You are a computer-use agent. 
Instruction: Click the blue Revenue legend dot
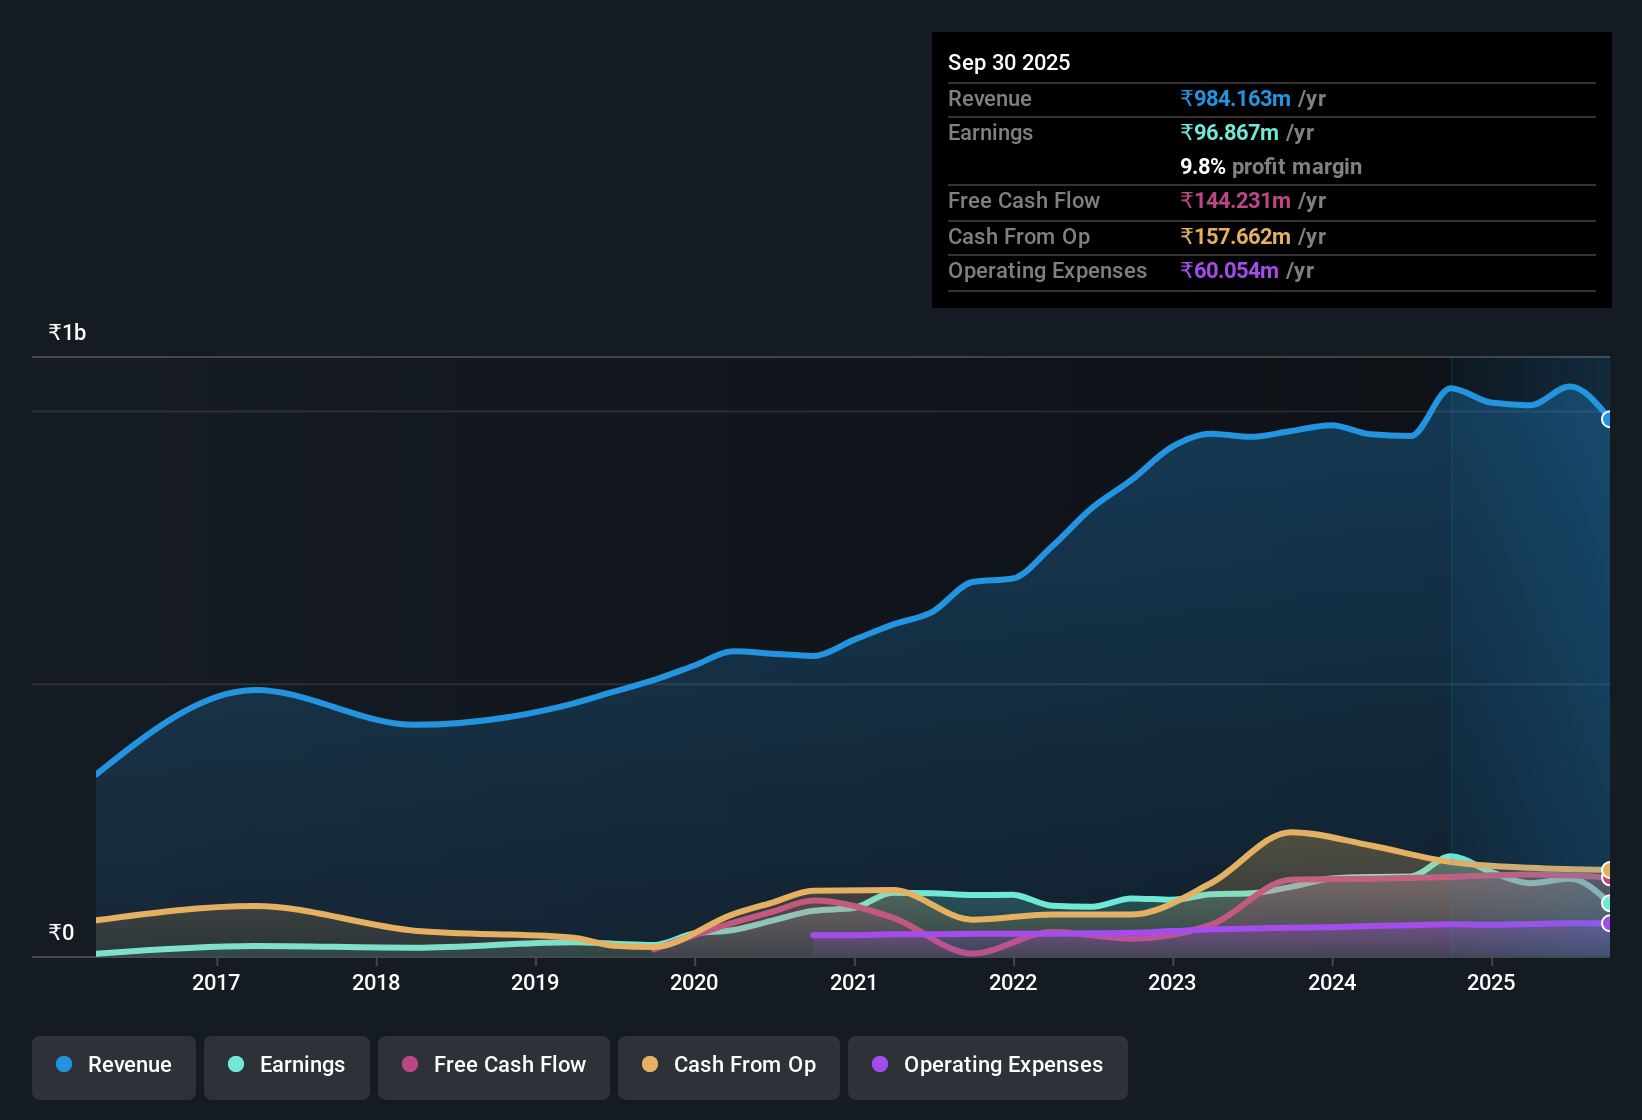tap(62, 1065)
